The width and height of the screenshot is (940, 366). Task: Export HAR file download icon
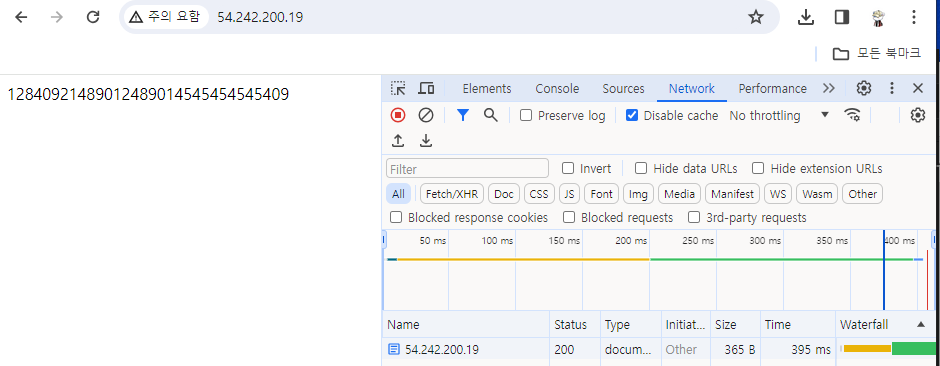426,141
